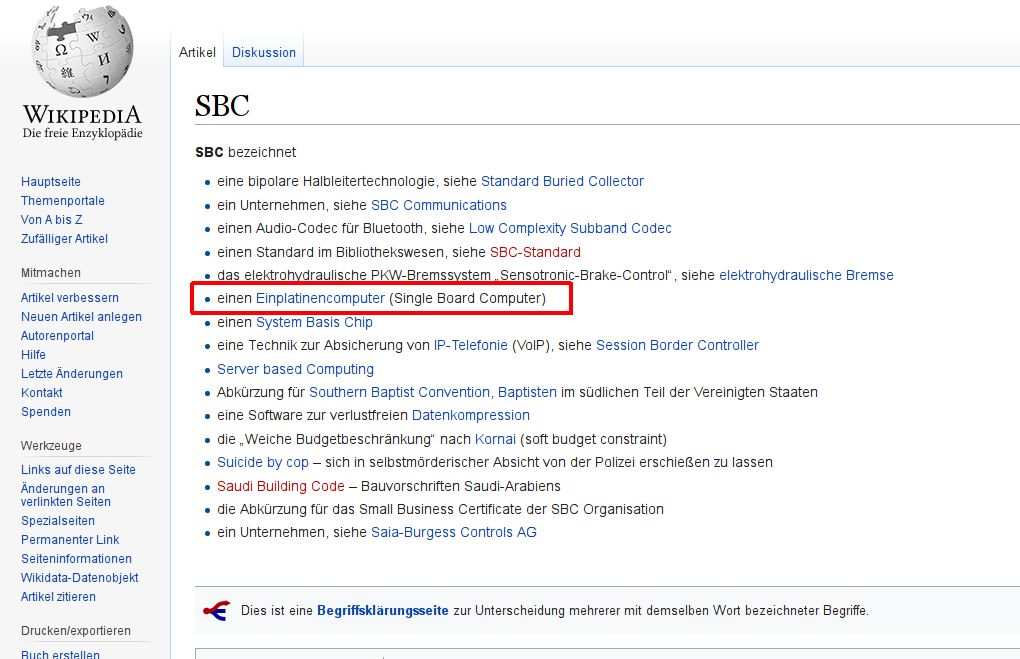1020x659 pixels.
Task: Show Links auf diese Seite
Action: (x=78, y=469)
